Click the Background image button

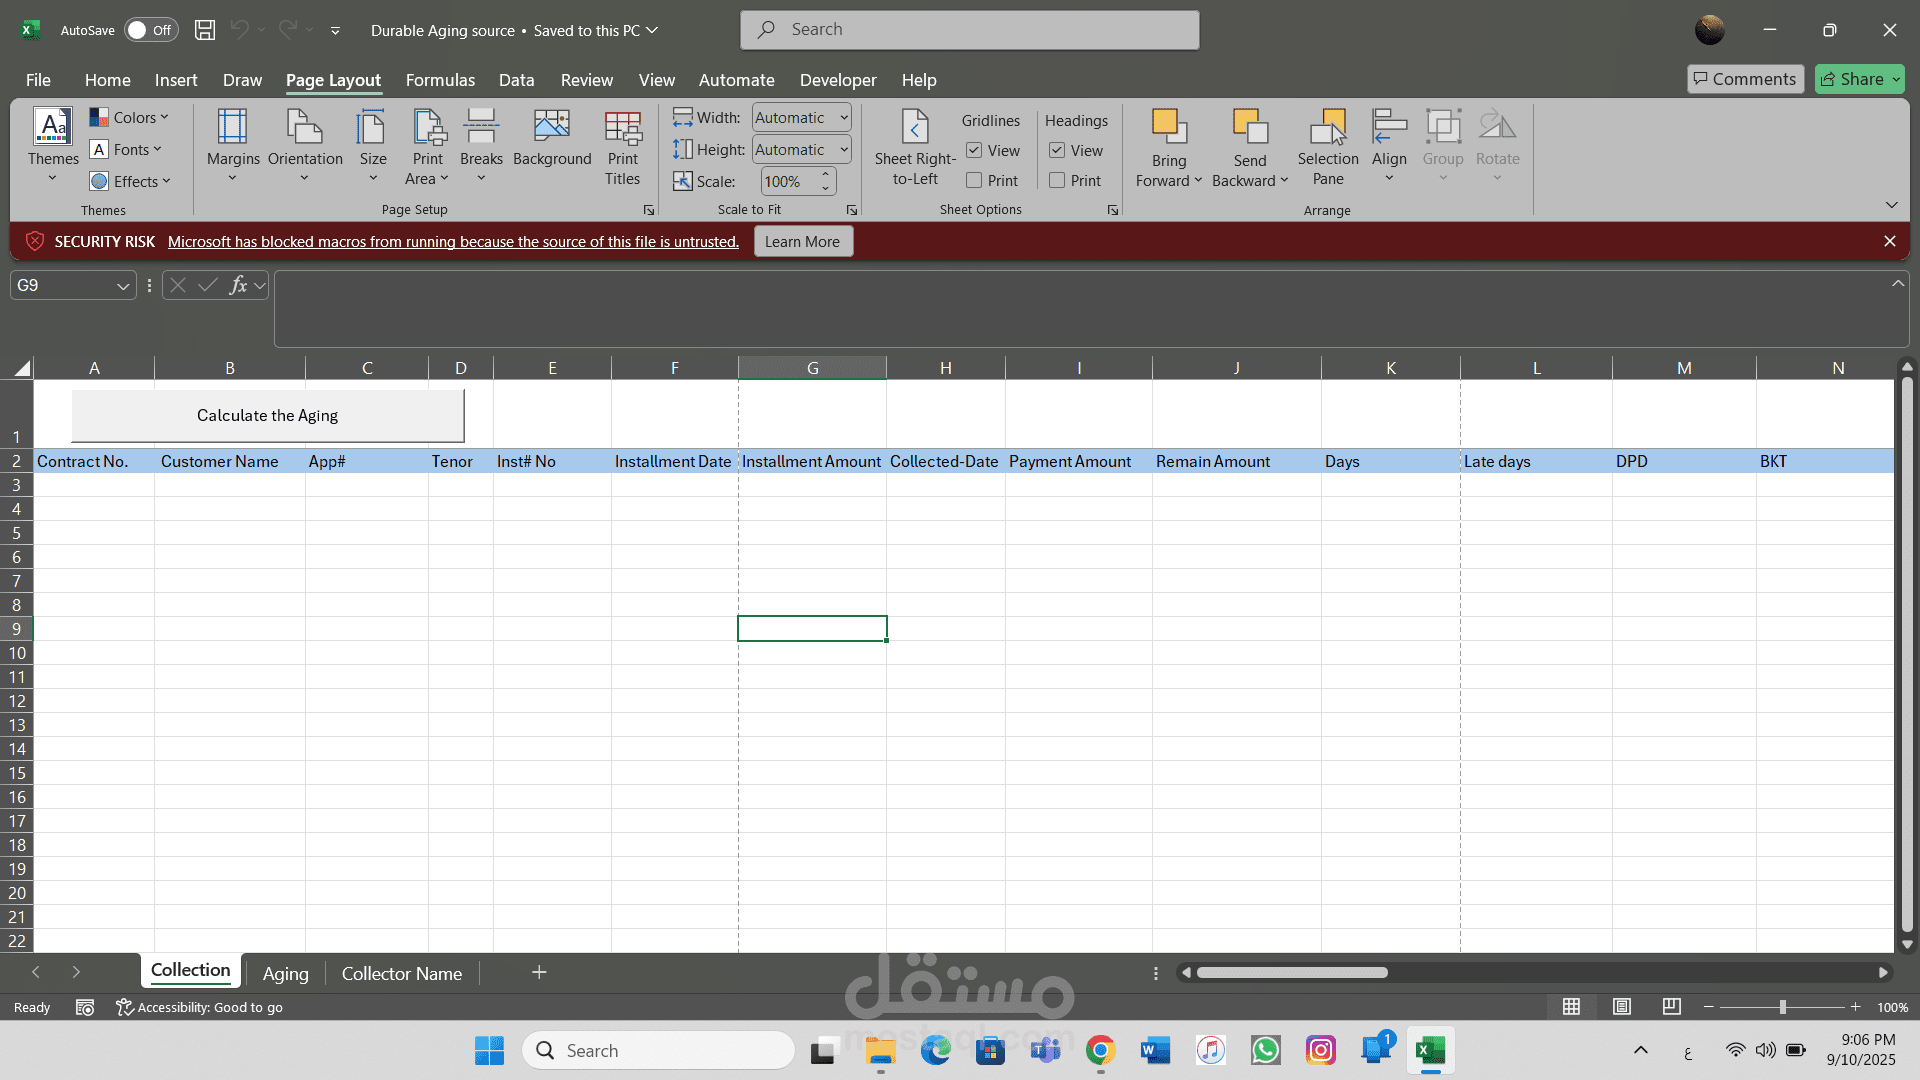[552, 138]
